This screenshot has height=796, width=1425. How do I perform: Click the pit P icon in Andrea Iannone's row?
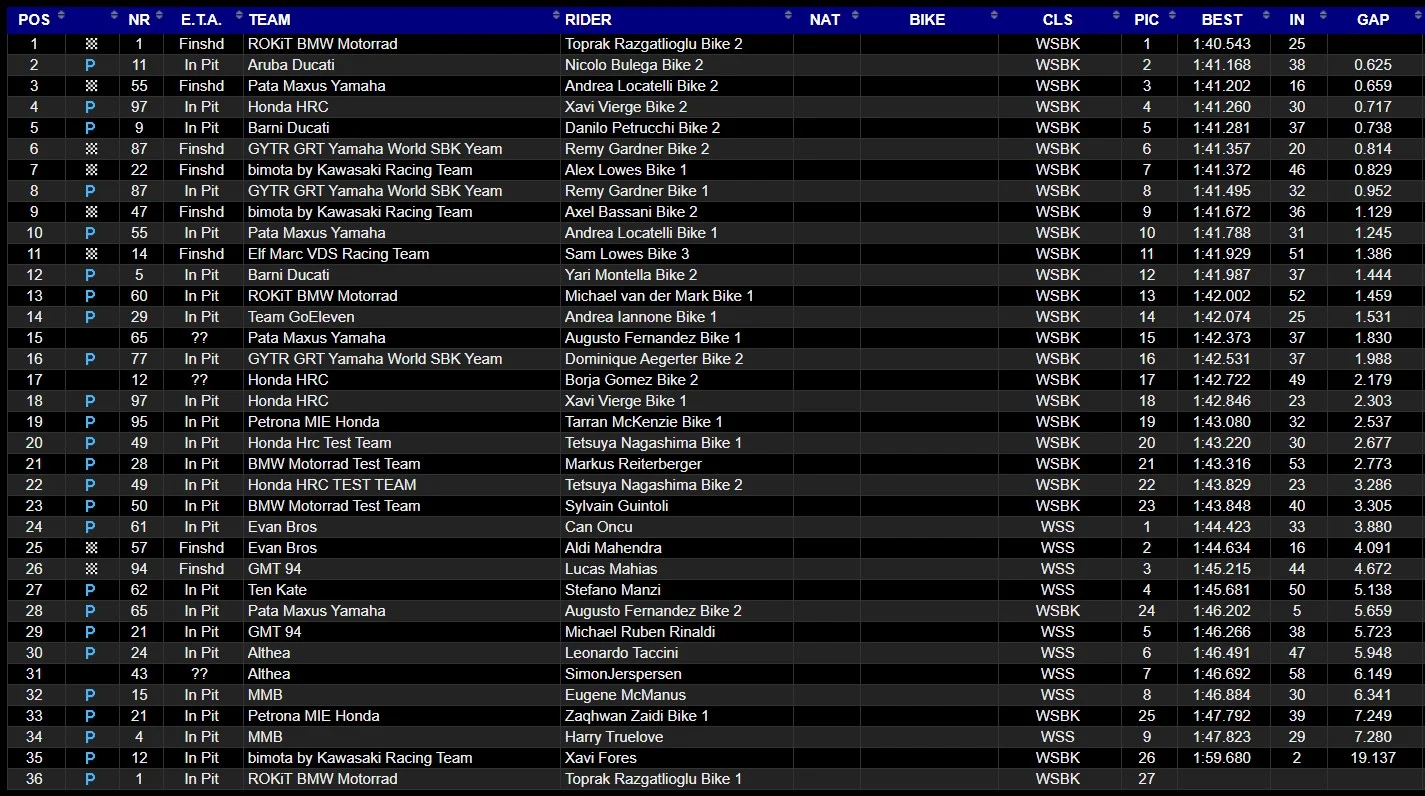(x=91, y=317)
